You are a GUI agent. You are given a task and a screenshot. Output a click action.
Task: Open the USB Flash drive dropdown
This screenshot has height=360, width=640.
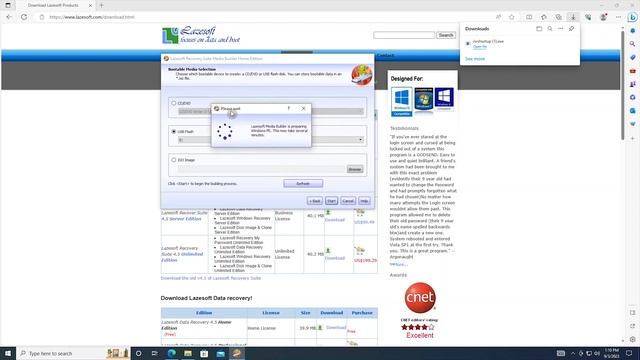(360, 140)
